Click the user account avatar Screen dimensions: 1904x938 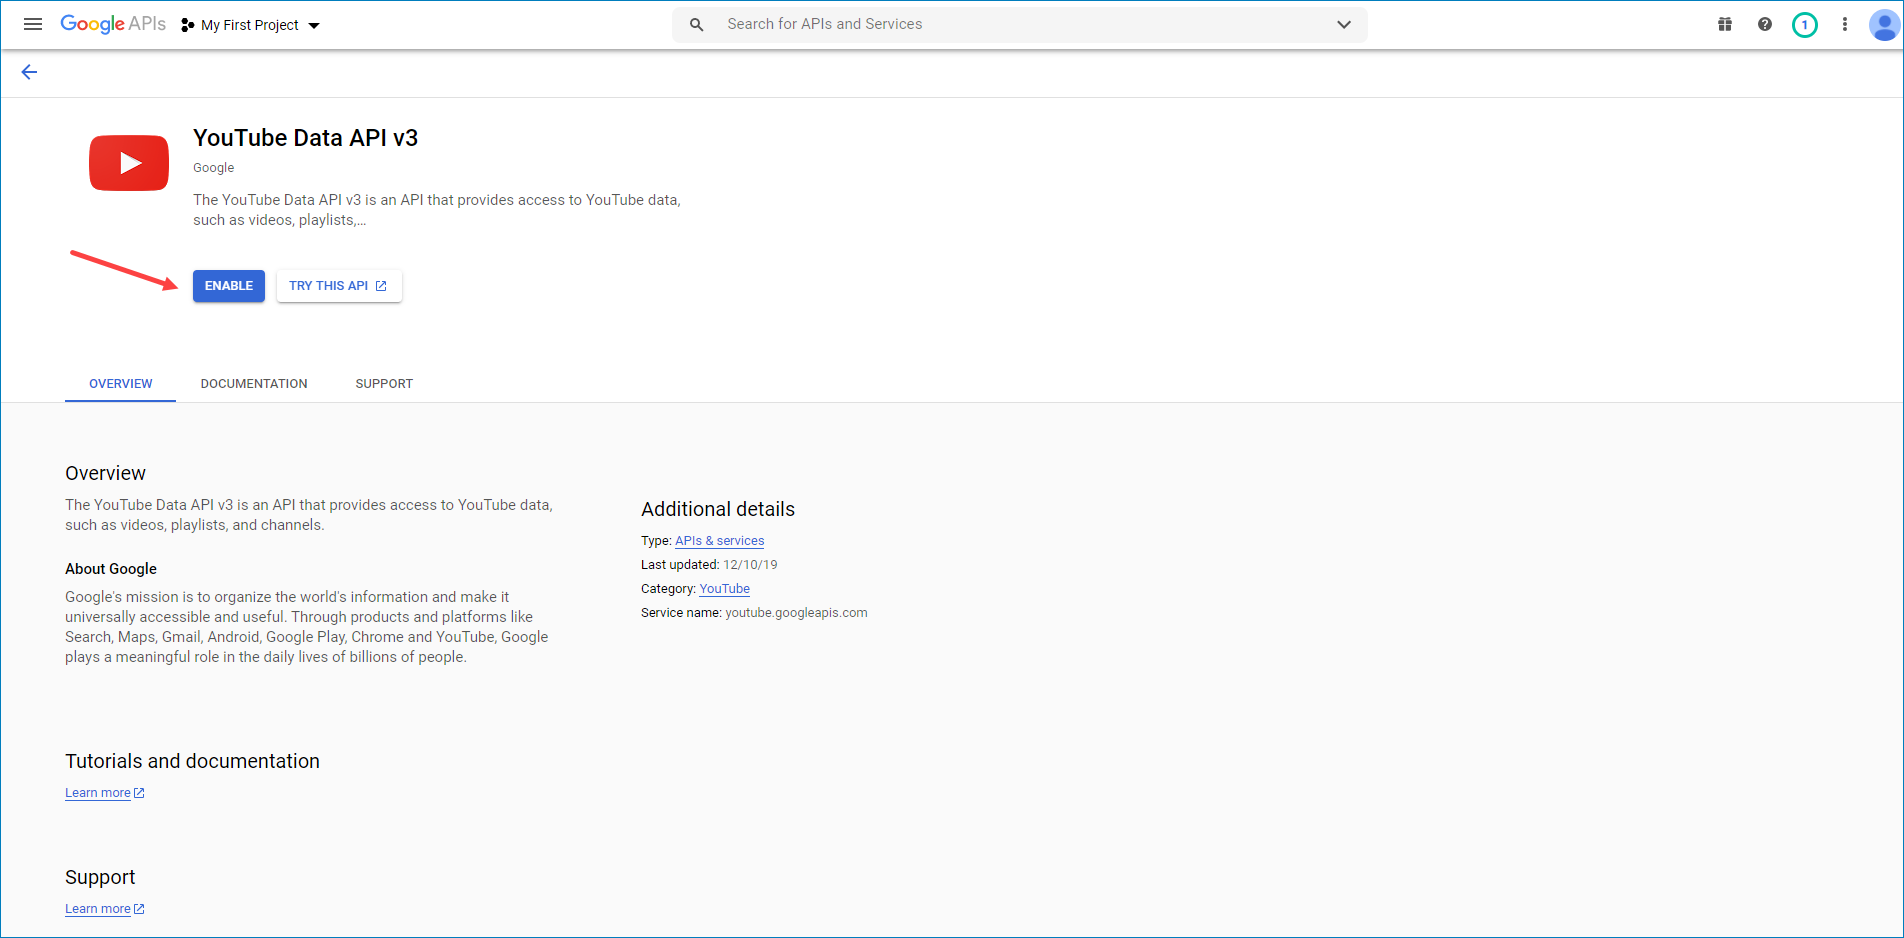click(1883, 25)
